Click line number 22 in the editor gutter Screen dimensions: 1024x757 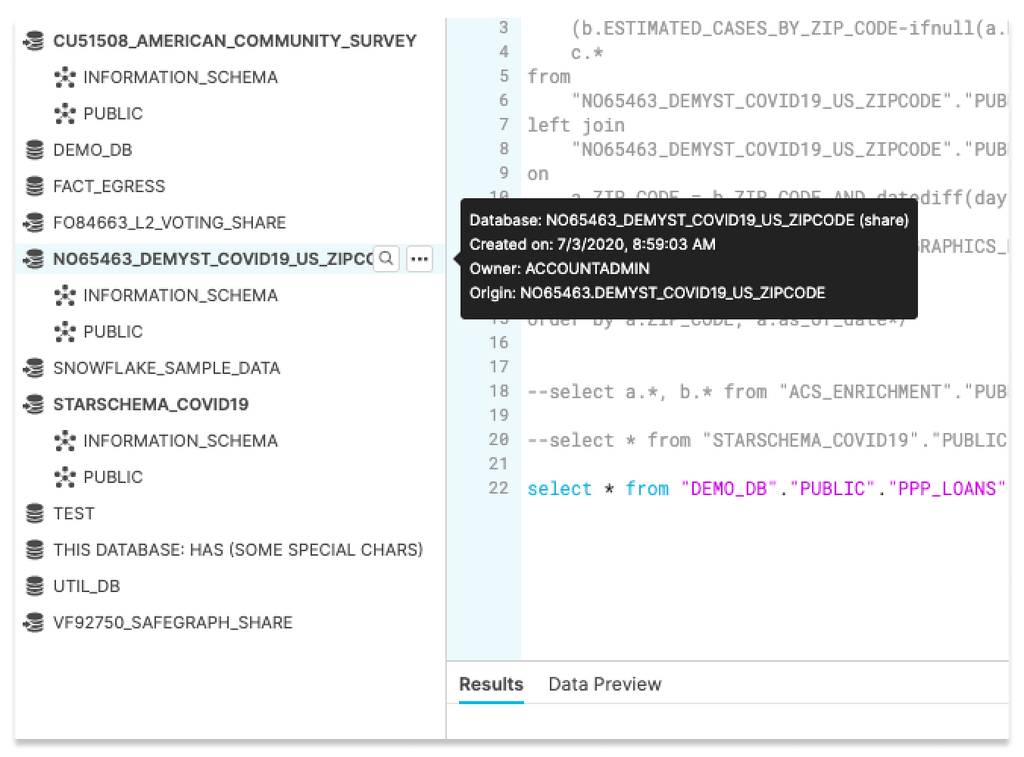[499, 488]
